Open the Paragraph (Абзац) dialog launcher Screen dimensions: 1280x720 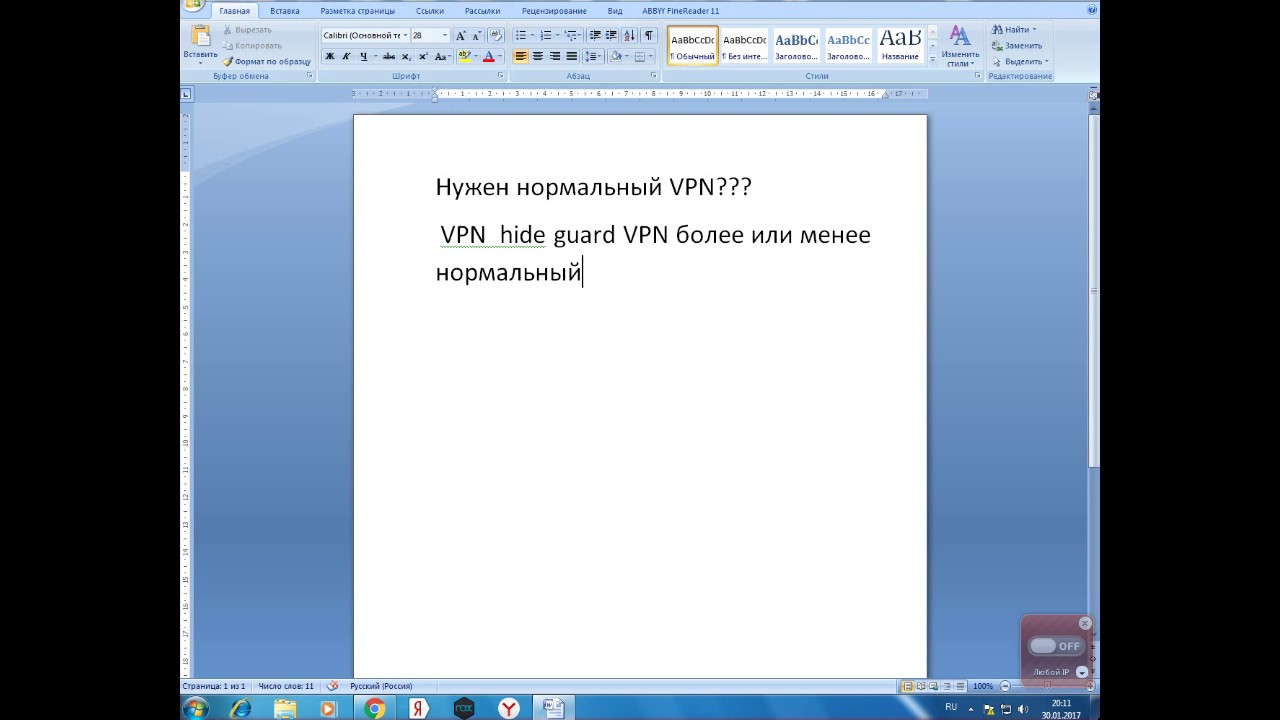point(654,76)
